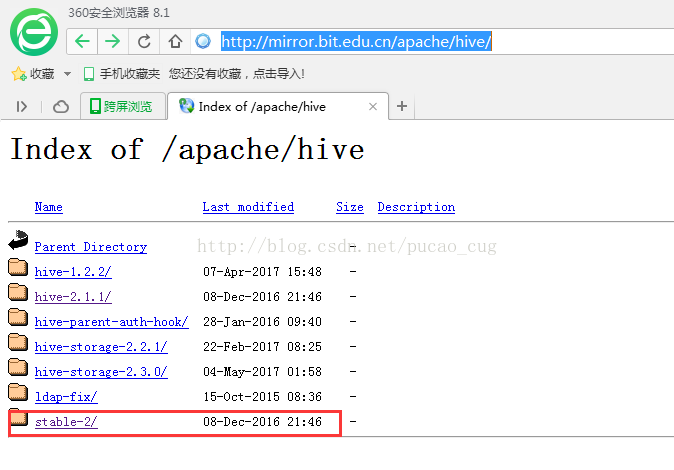This screenshot has height=470, width=674.
Task: Click the site security icon in address bar
Action: [x=203, y=41]
